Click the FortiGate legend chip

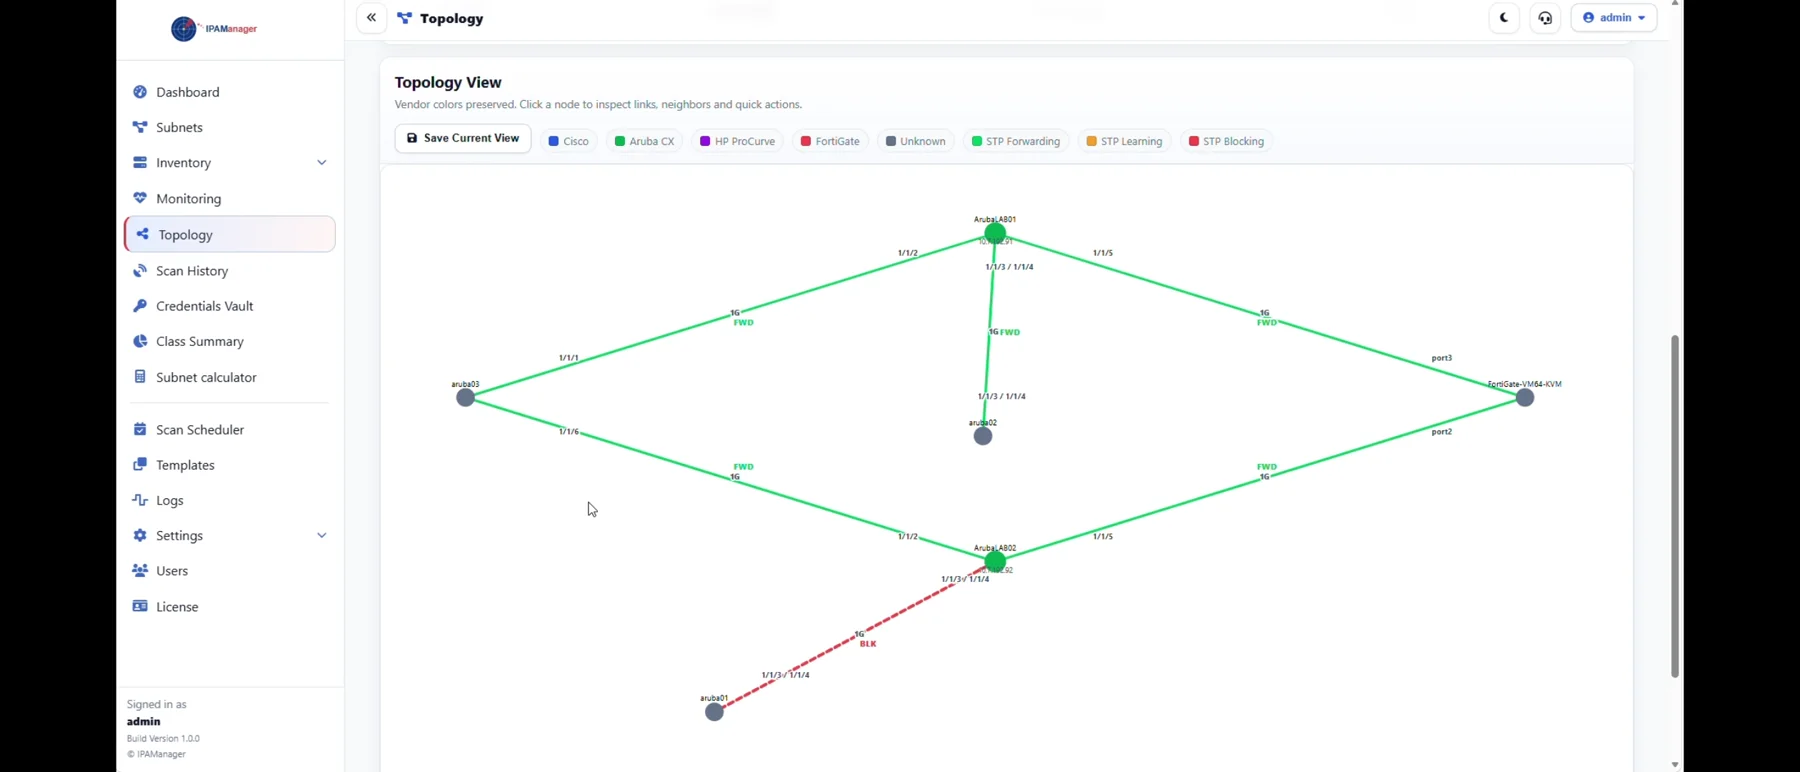pyautogui.click(x=830, y=141)
